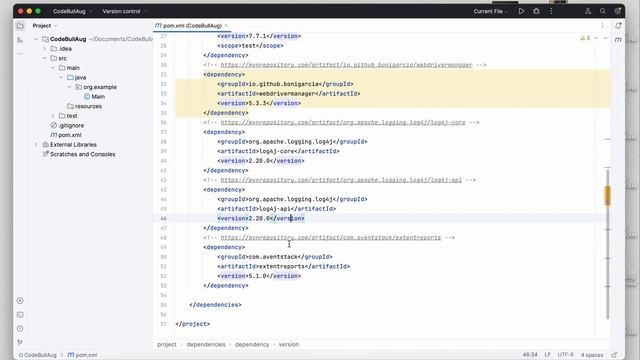Image resolution: width=640 pixels, height=360 pixels.
Task: Open the Structure tool window icon
Action: (x=20, y=40)
